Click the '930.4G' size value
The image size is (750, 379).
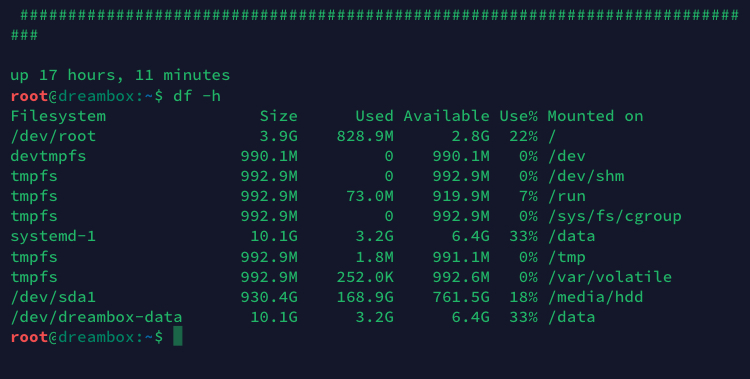[x=269, y=297]
